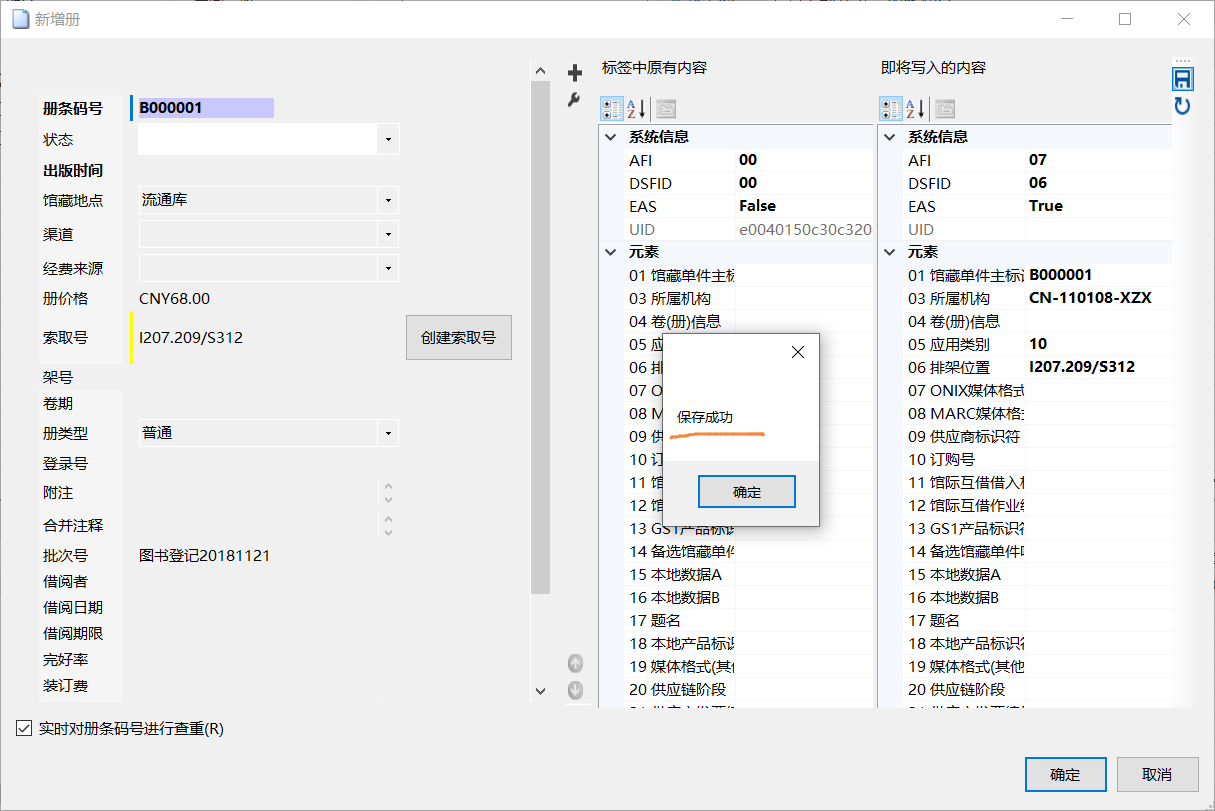Image resolution: width=1215 pixels, height=811 pixels.
Task: Click 确定 in the 保存成功 dialog
Action: [x=747, y=492]
